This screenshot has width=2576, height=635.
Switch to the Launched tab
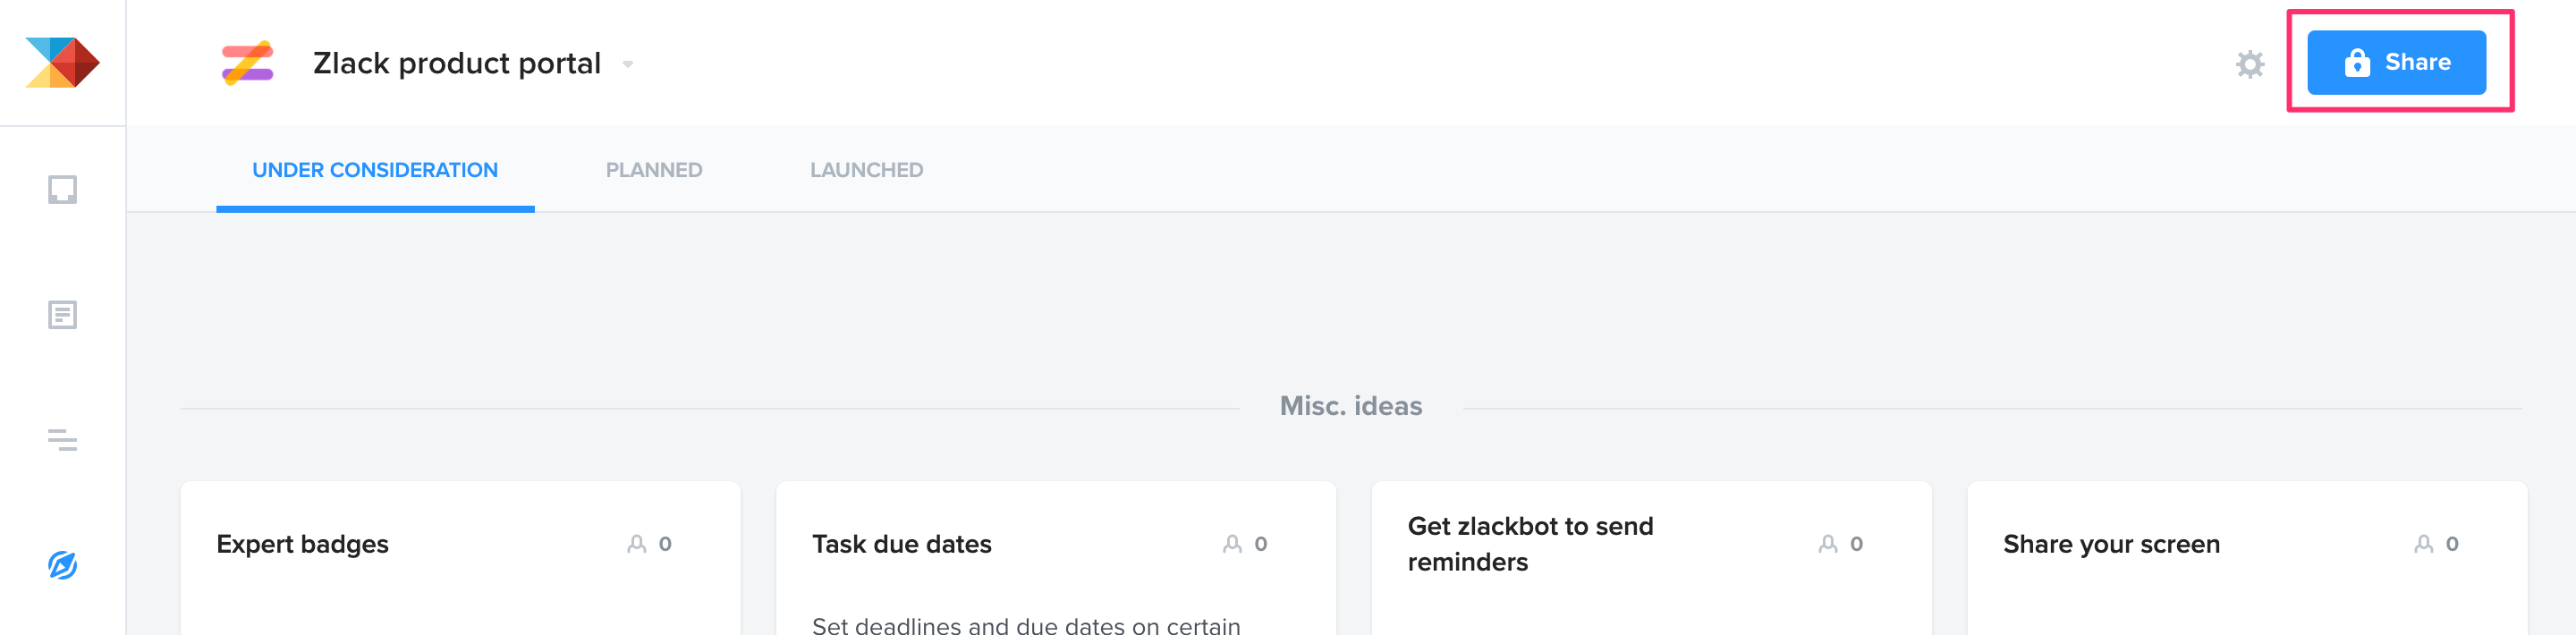click(x=866, y=170)
